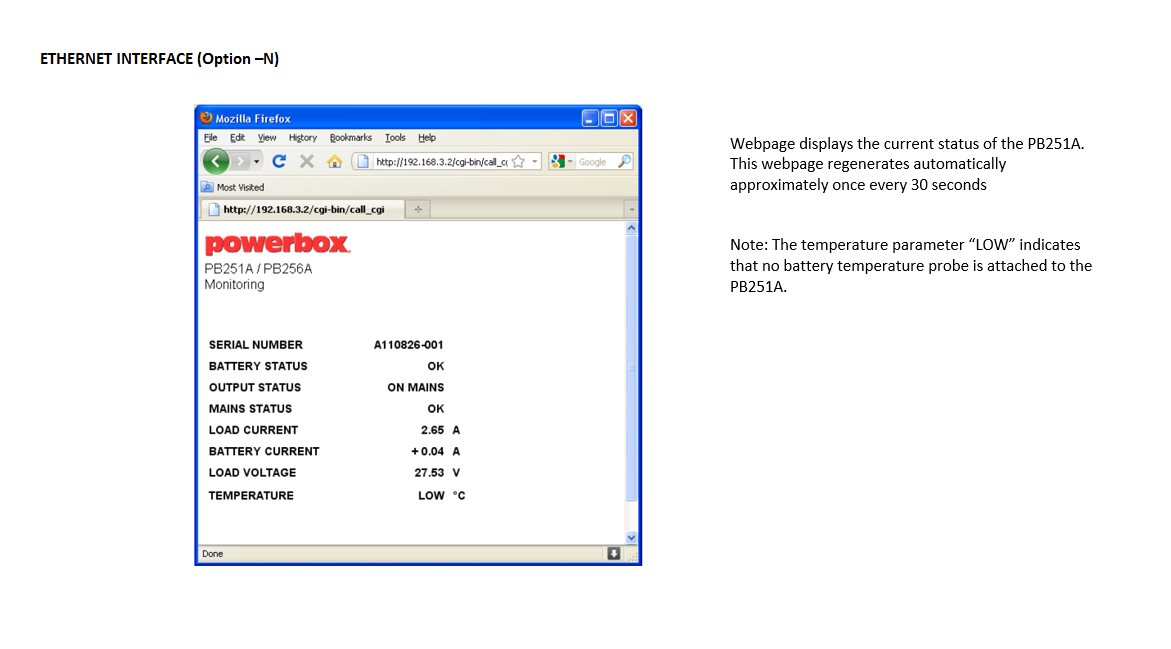Open the search engine selector dropdown
Image resolution: width=1171 pixels, height=649 pixels.
[570, 161]
